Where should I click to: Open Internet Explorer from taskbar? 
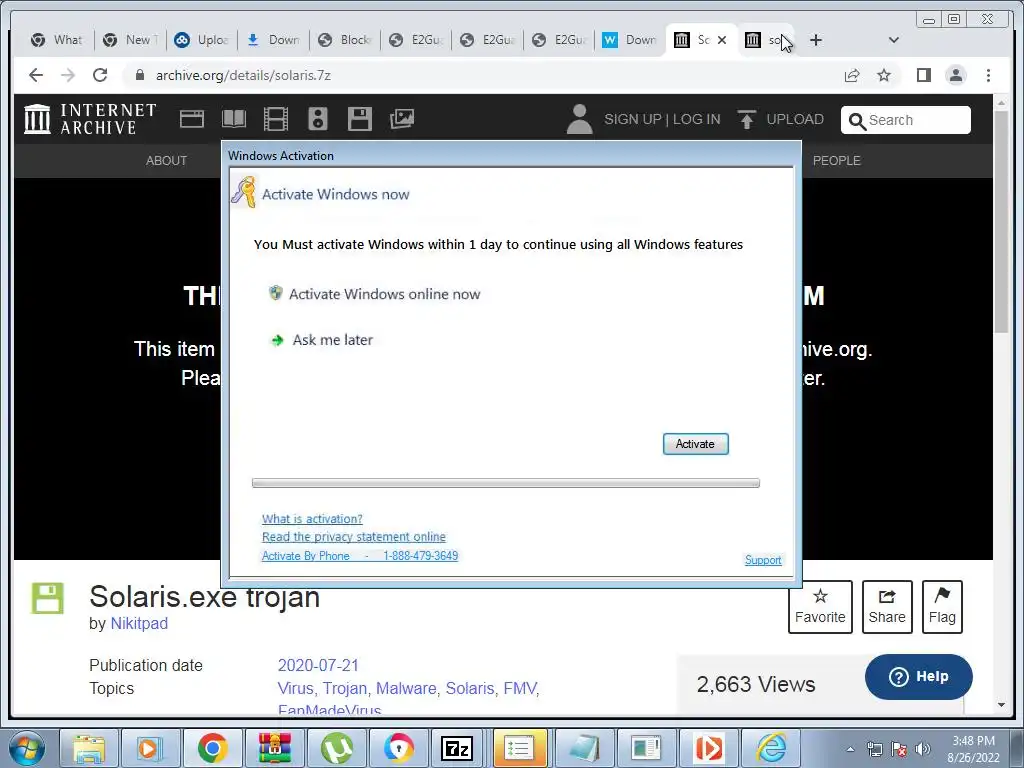(x=771, y=748)
